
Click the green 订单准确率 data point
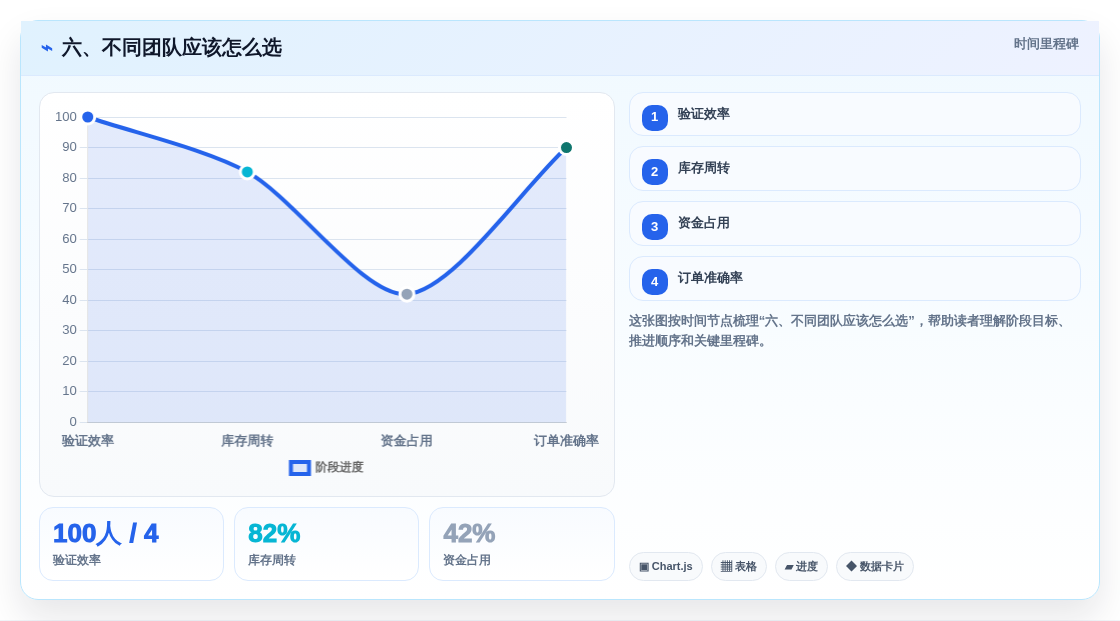(x=566, y=148)
